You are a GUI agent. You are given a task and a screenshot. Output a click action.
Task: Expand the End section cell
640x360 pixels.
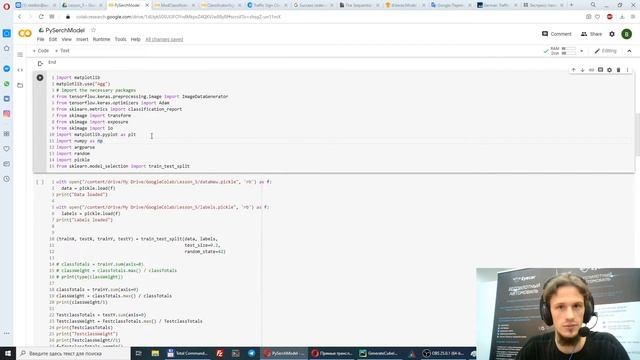40,63
